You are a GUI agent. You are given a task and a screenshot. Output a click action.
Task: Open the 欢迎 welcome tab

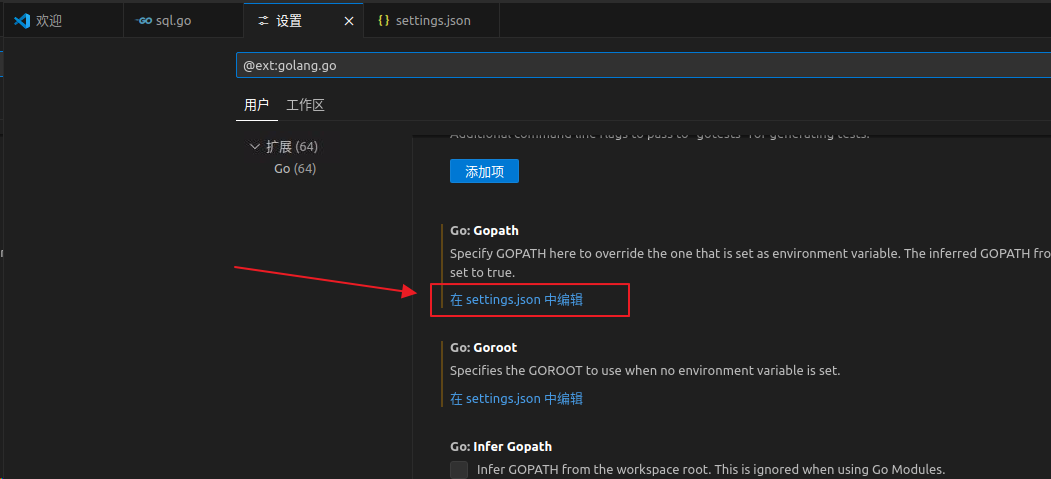click(63, 21)
